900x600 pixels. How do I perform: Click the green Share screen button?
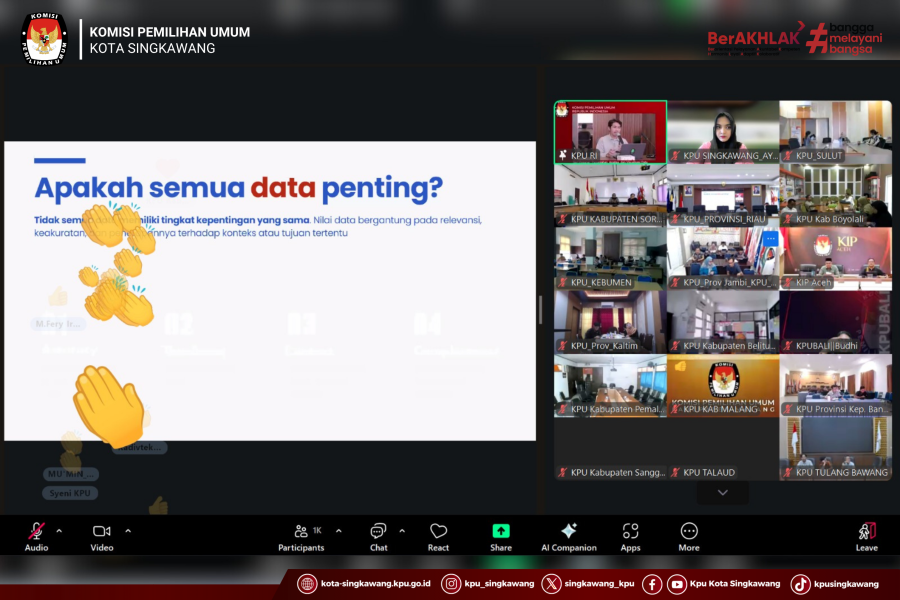click(x=501, y=536)
